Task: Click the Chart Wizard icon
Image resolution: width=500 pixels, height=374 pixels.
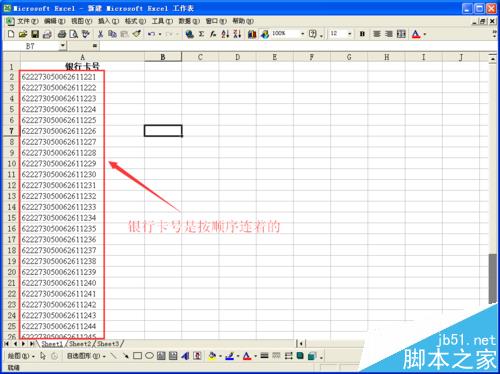Action: [x=252, y=34]
